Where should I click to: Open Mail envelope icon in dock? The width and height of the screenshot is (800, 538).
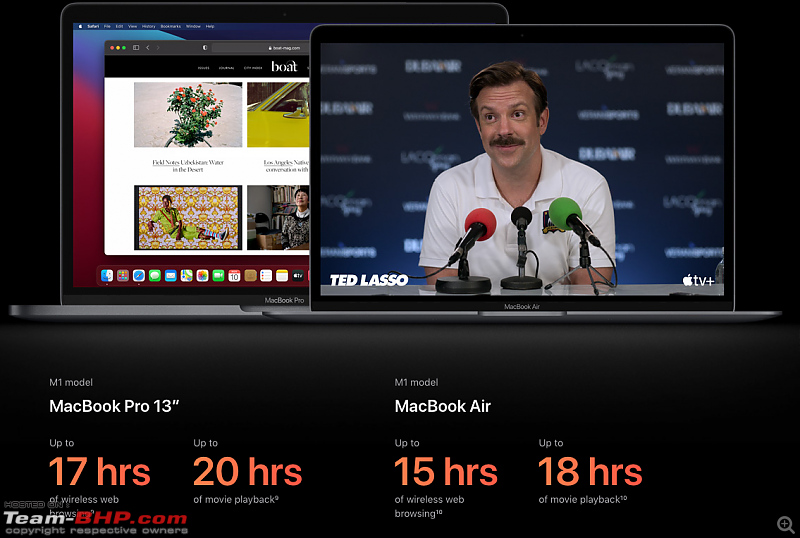point(170,276)
